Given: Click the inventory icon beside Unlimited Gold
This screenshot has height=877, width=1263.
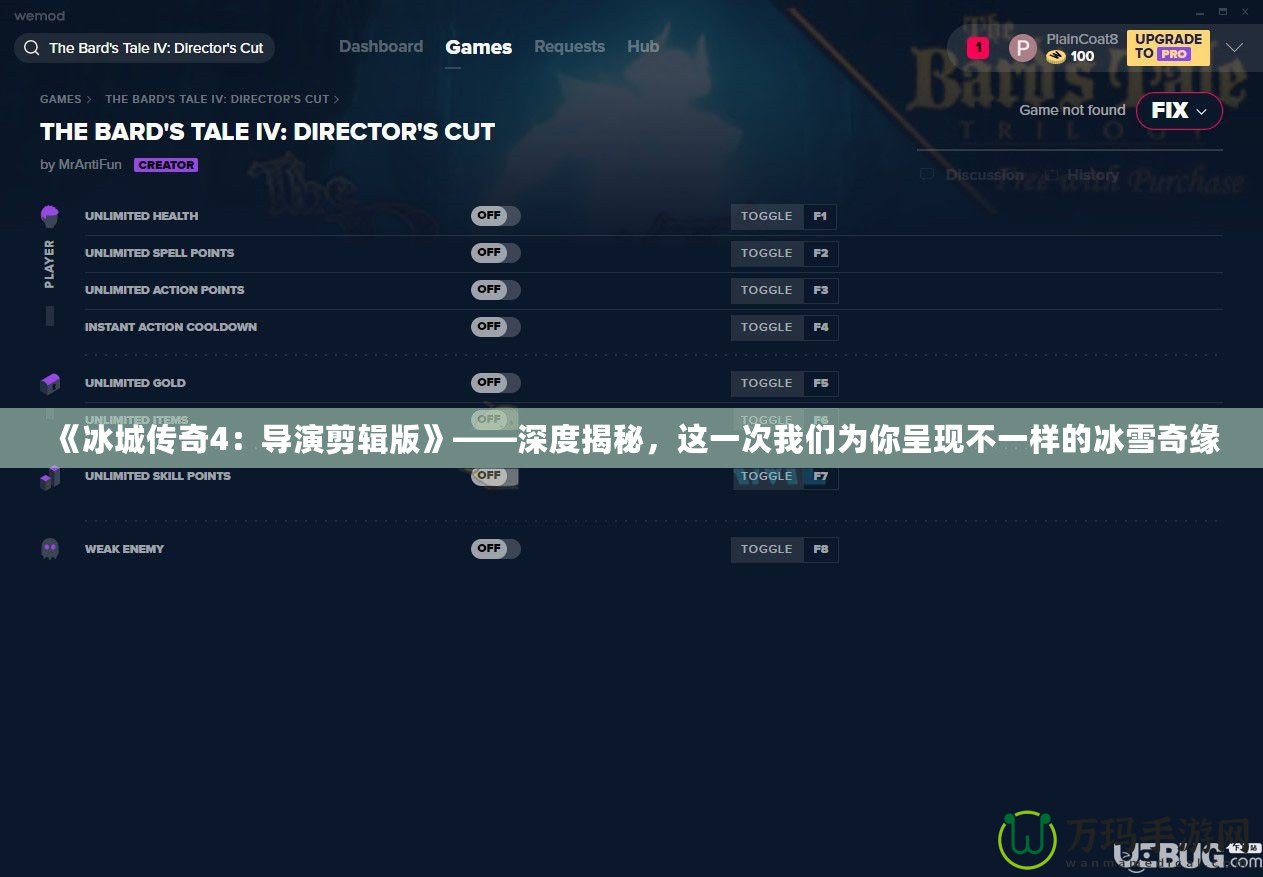Looking at the screenshot, I should [50, 383].
